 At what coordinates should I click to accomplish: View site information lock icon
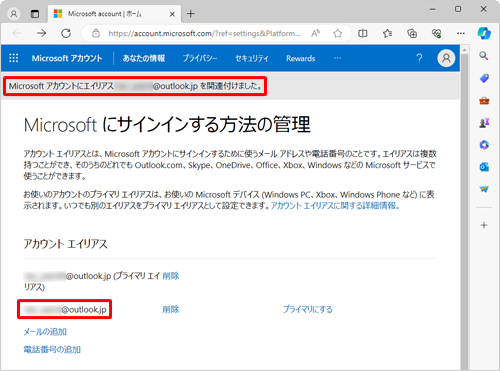coord(96,33)
